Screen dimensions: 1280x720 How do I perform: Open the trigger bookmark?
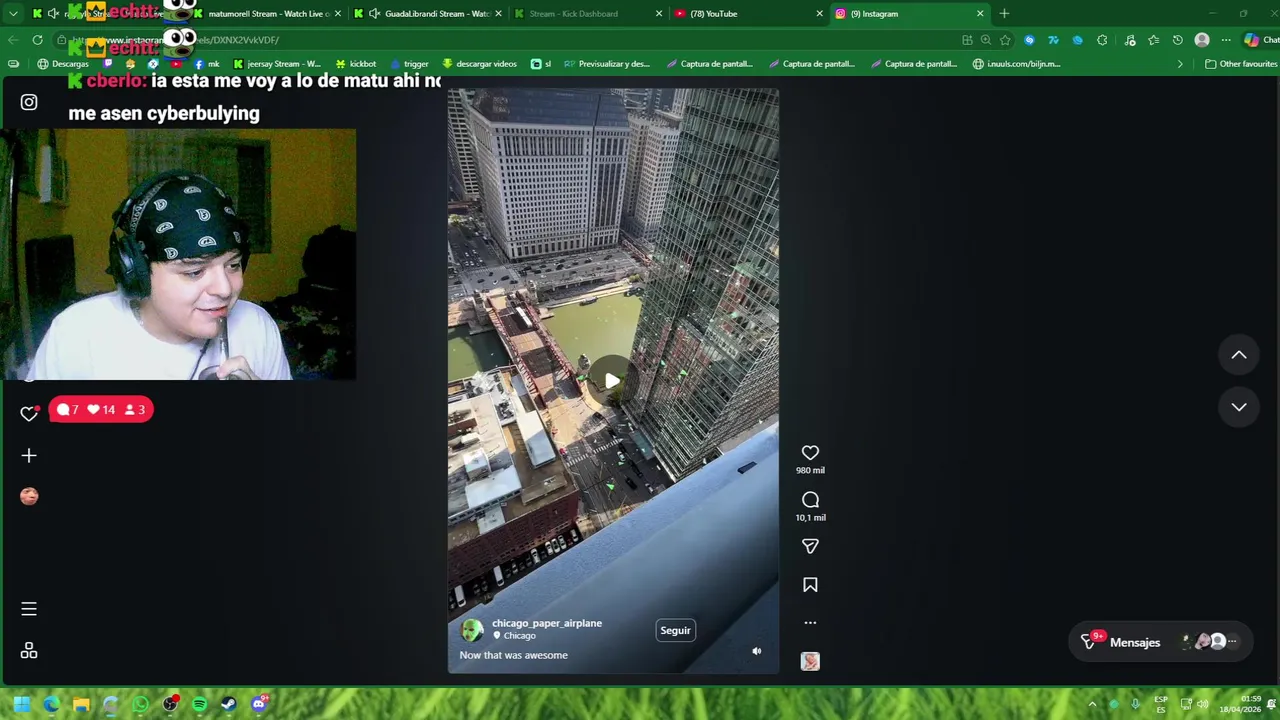[409, 64]
